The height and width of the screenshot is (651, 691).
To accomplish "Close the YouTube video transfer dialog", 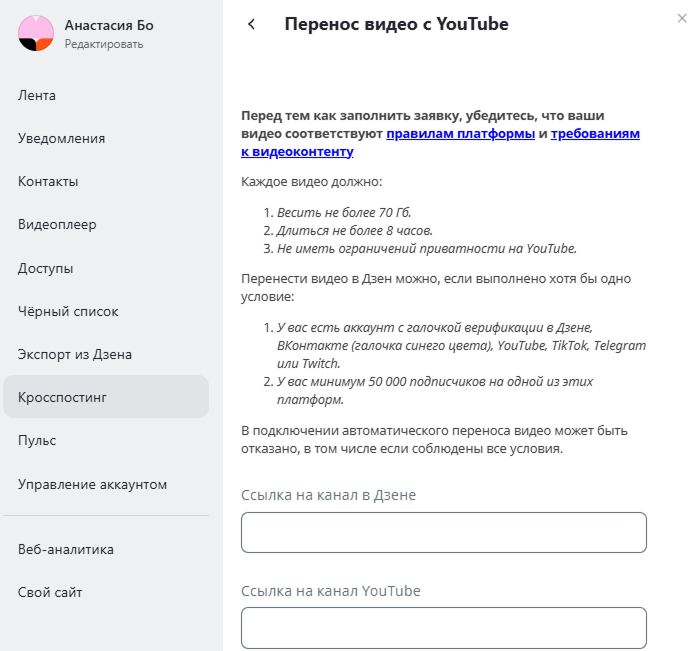I will coord(681,17).
